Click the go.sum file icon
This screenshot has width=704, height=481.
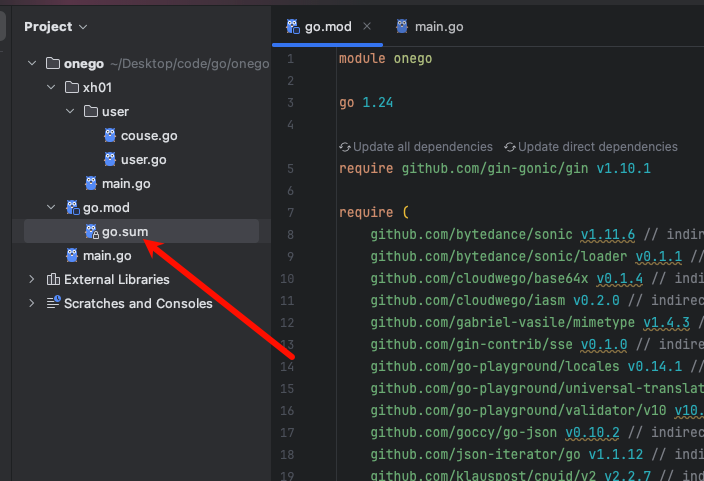pos(92,231)
